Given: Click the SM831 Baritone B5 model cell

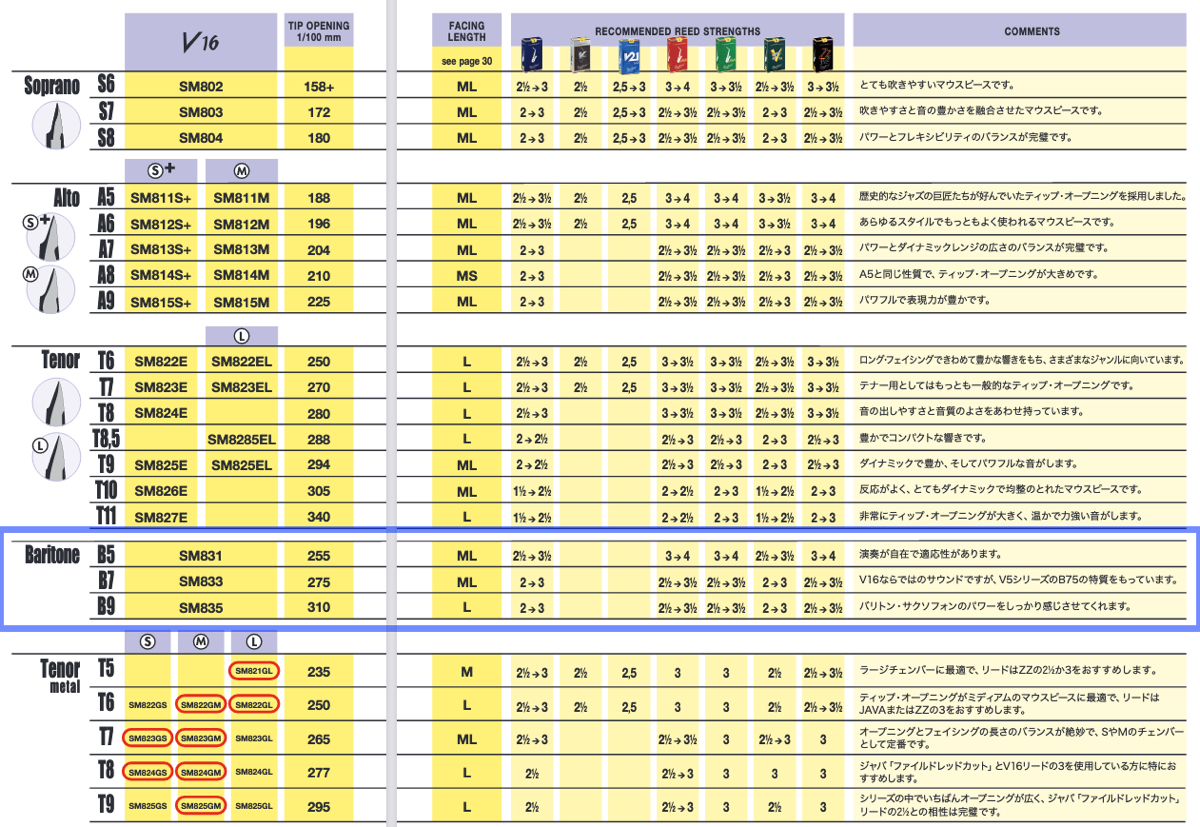Looking at the screenshot, I should (x=201, y=555).
